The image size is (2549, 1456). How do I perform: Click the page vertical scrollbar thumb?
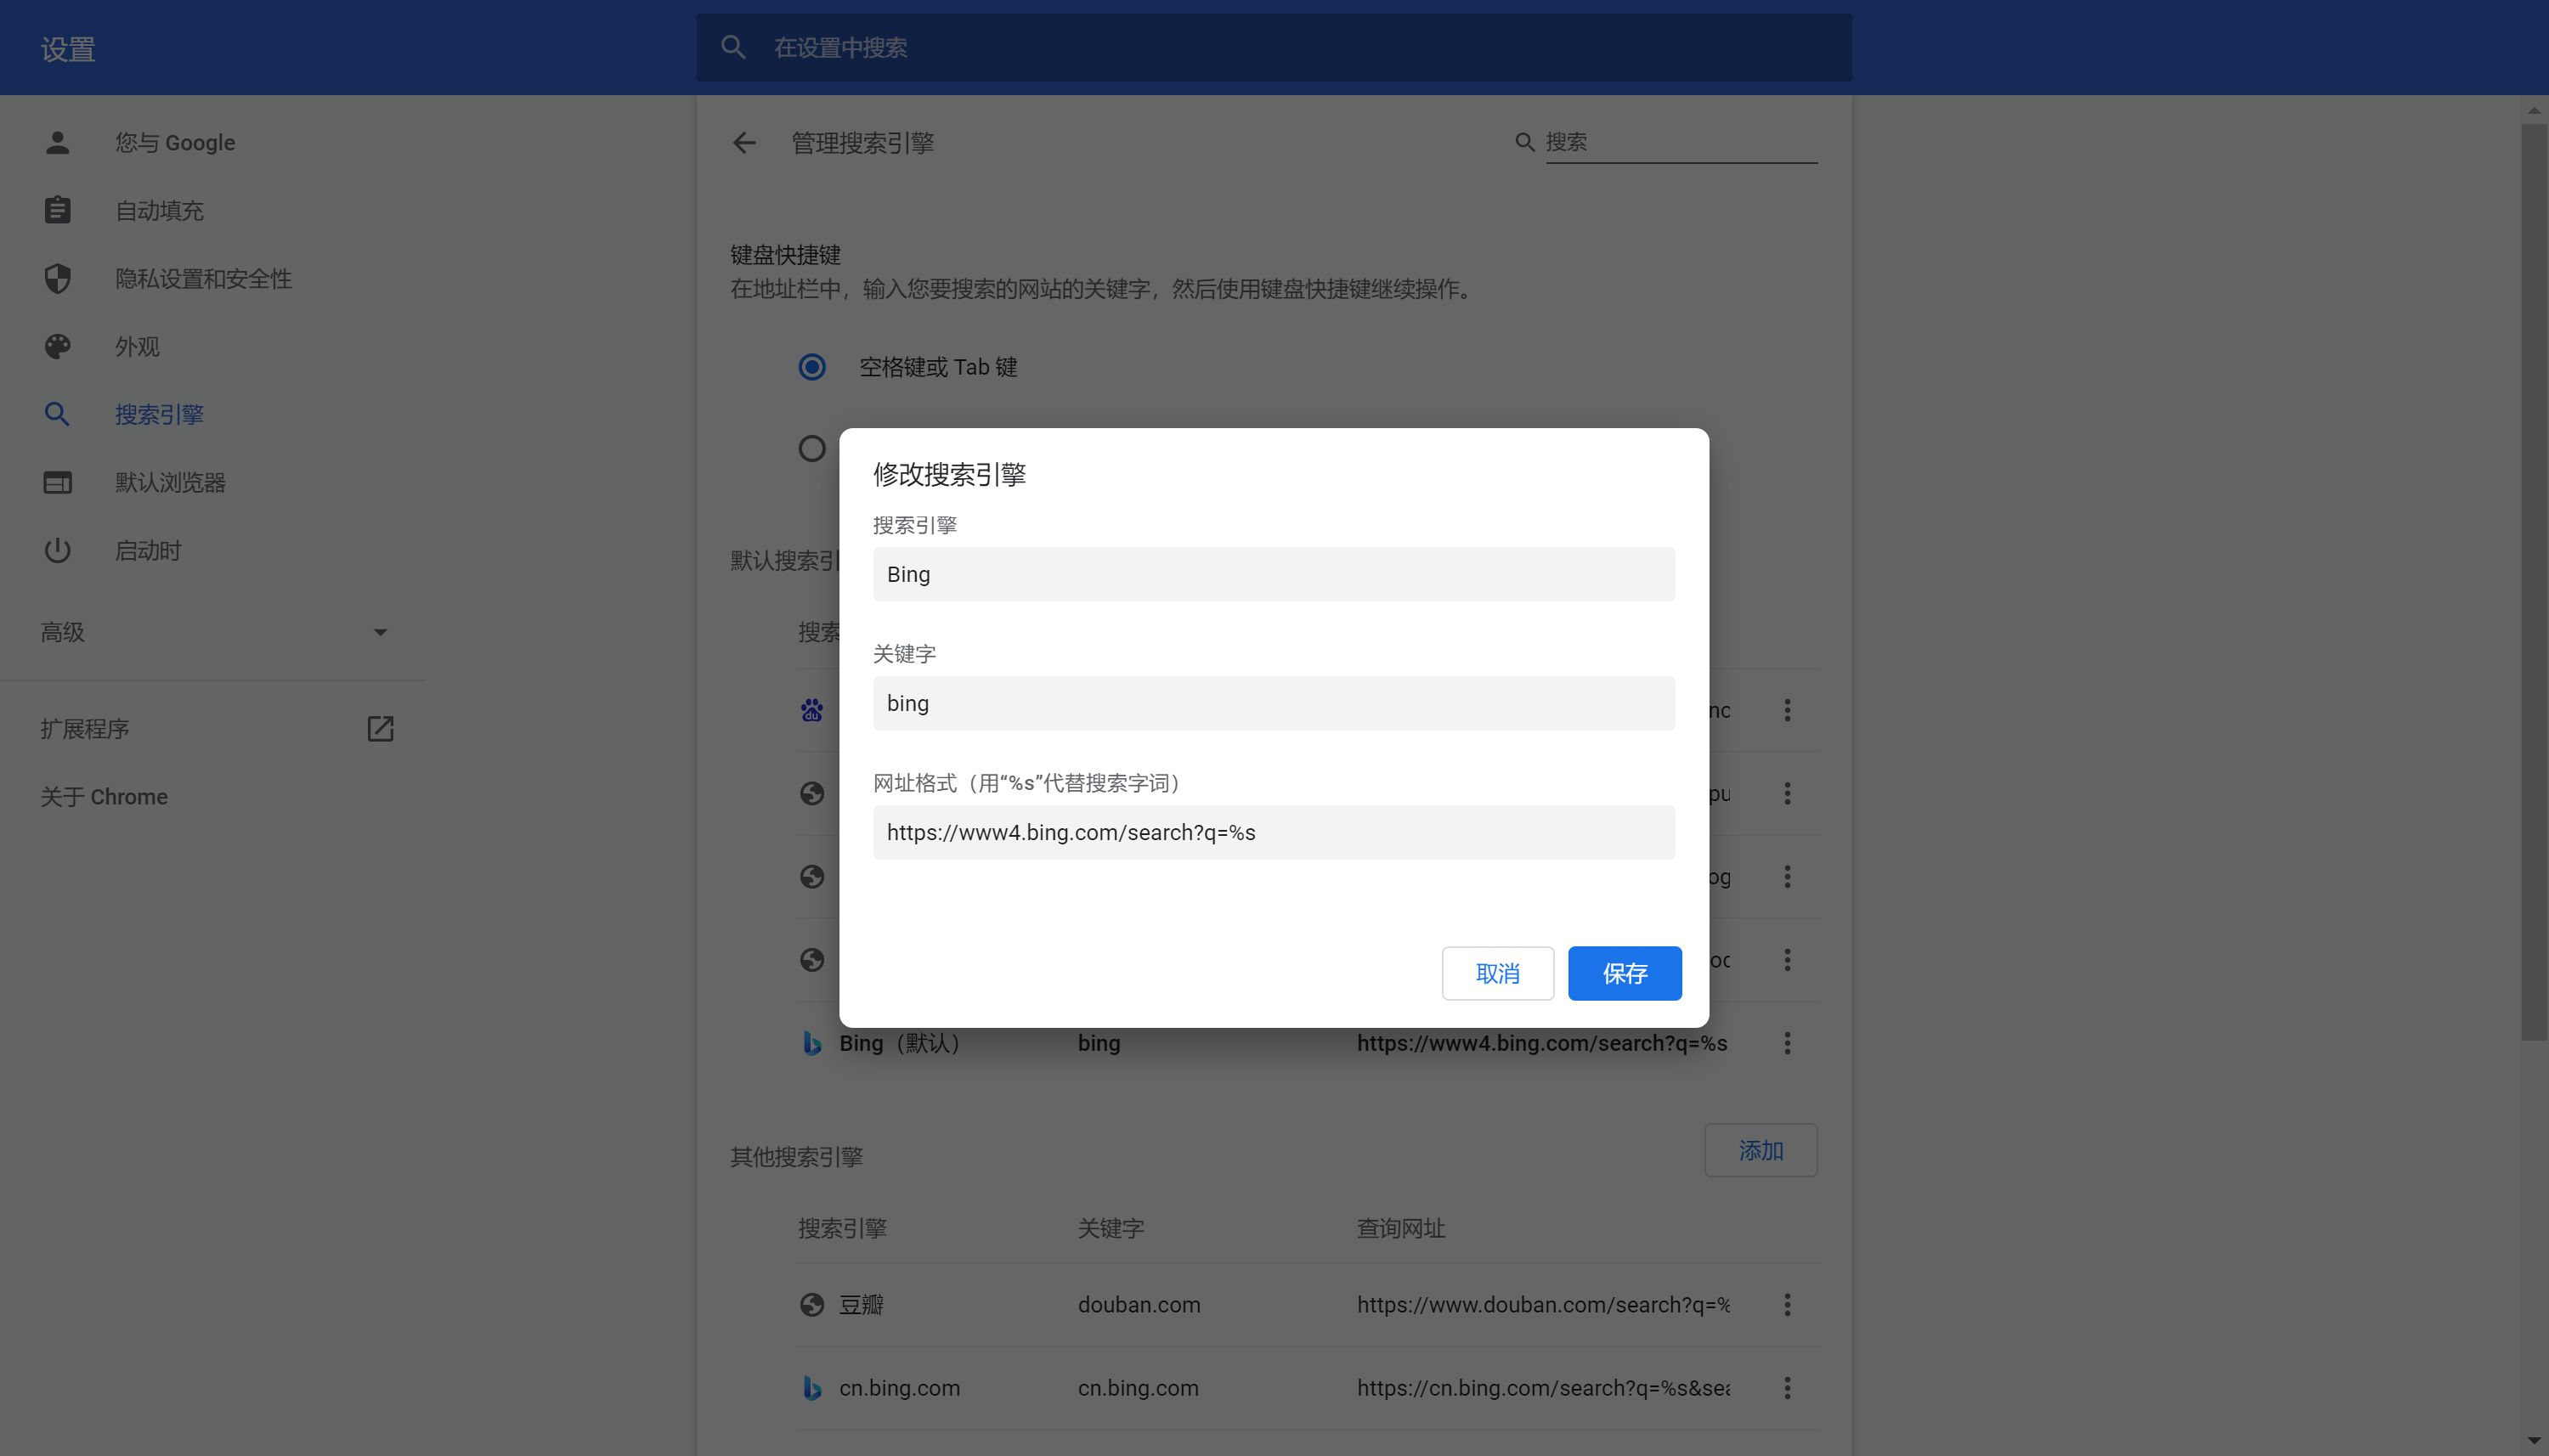pyautogui.click(x=2533, y=582)
